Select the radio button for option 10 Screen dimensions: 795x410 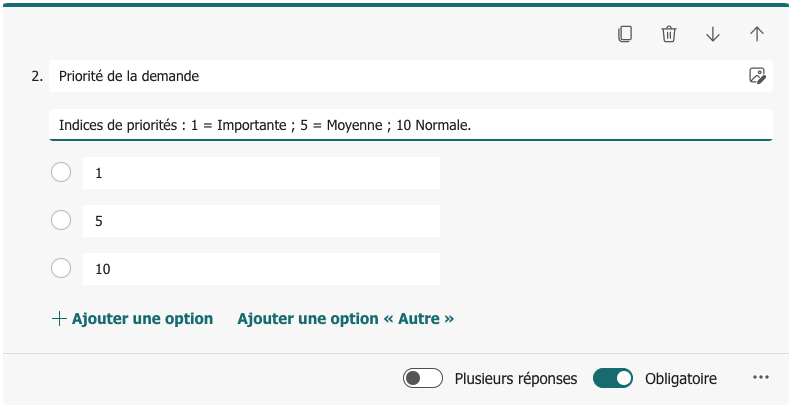click(61, 268)
